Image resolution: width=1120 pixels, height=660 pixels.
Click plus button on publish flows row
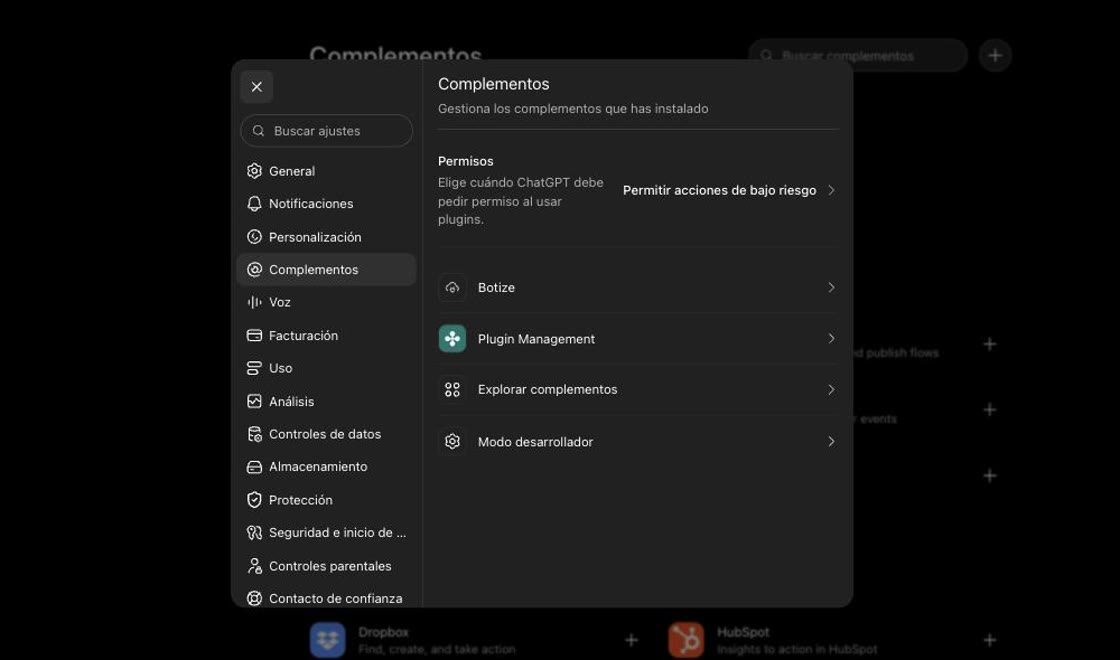point(990,344)
